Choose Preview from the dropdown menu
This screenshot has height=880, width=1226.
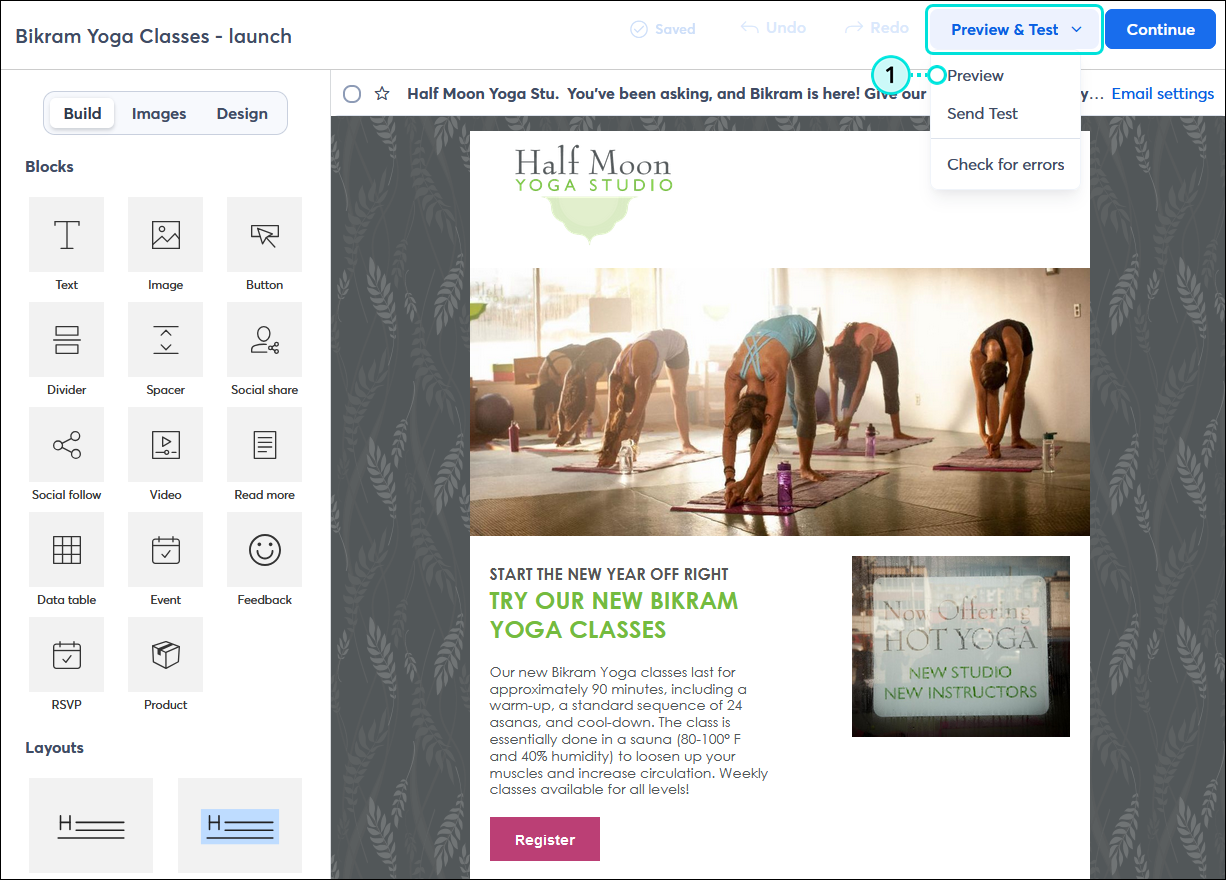975,75
